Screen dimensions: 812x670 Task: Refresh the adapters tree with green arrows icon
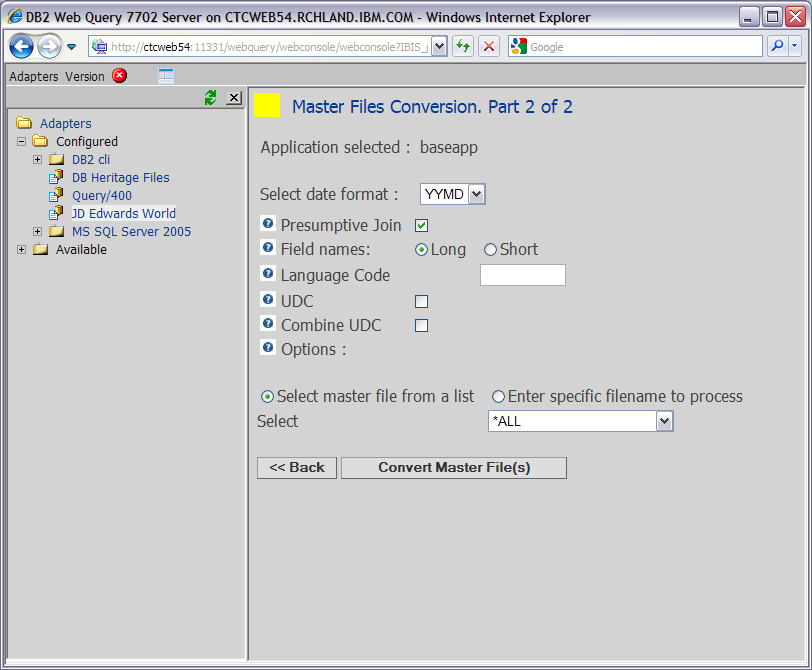pos(210,97)
